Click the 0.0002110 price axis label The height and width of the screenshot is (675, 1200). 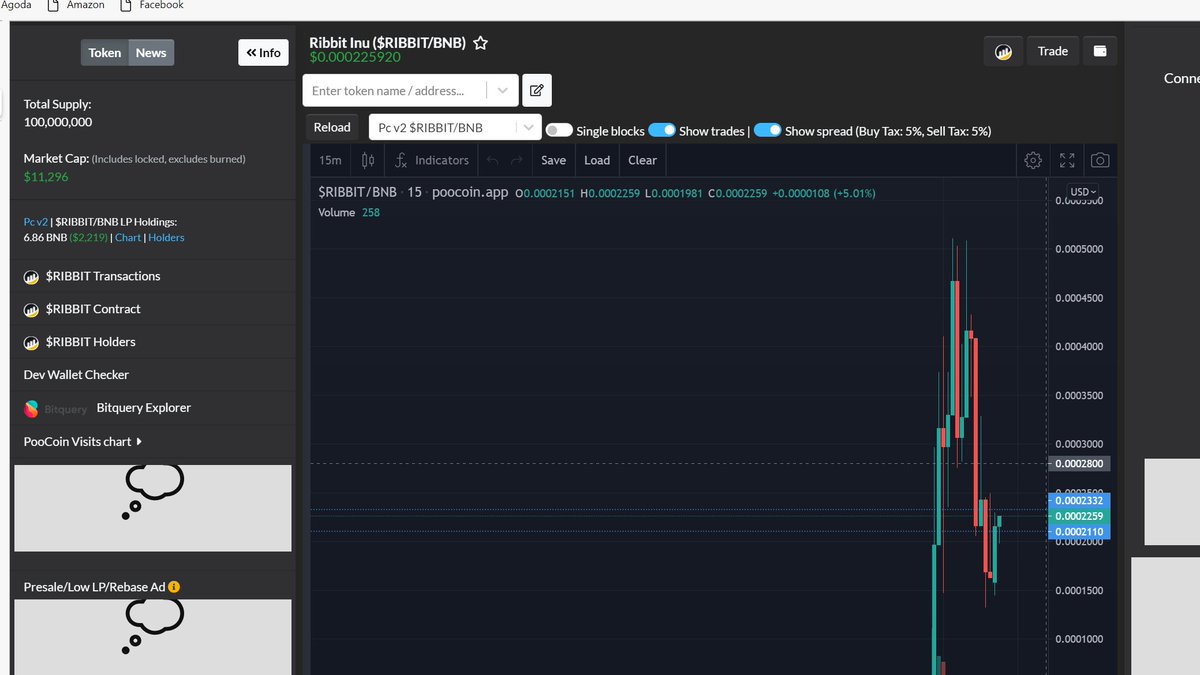click(1079, 532)
